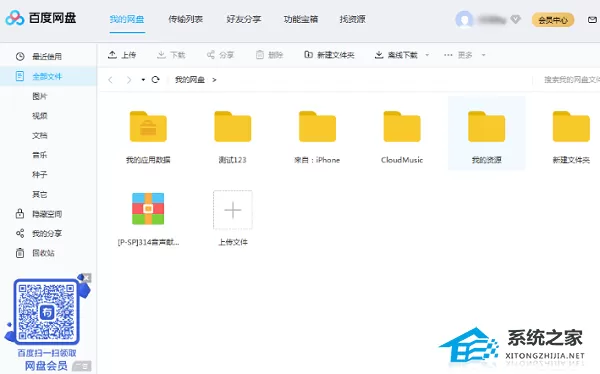Image resolution: width=600 pixels, height=374 pixels.
Task: Click 离线下载 toolbar button
Action: [x=396, y=55]
